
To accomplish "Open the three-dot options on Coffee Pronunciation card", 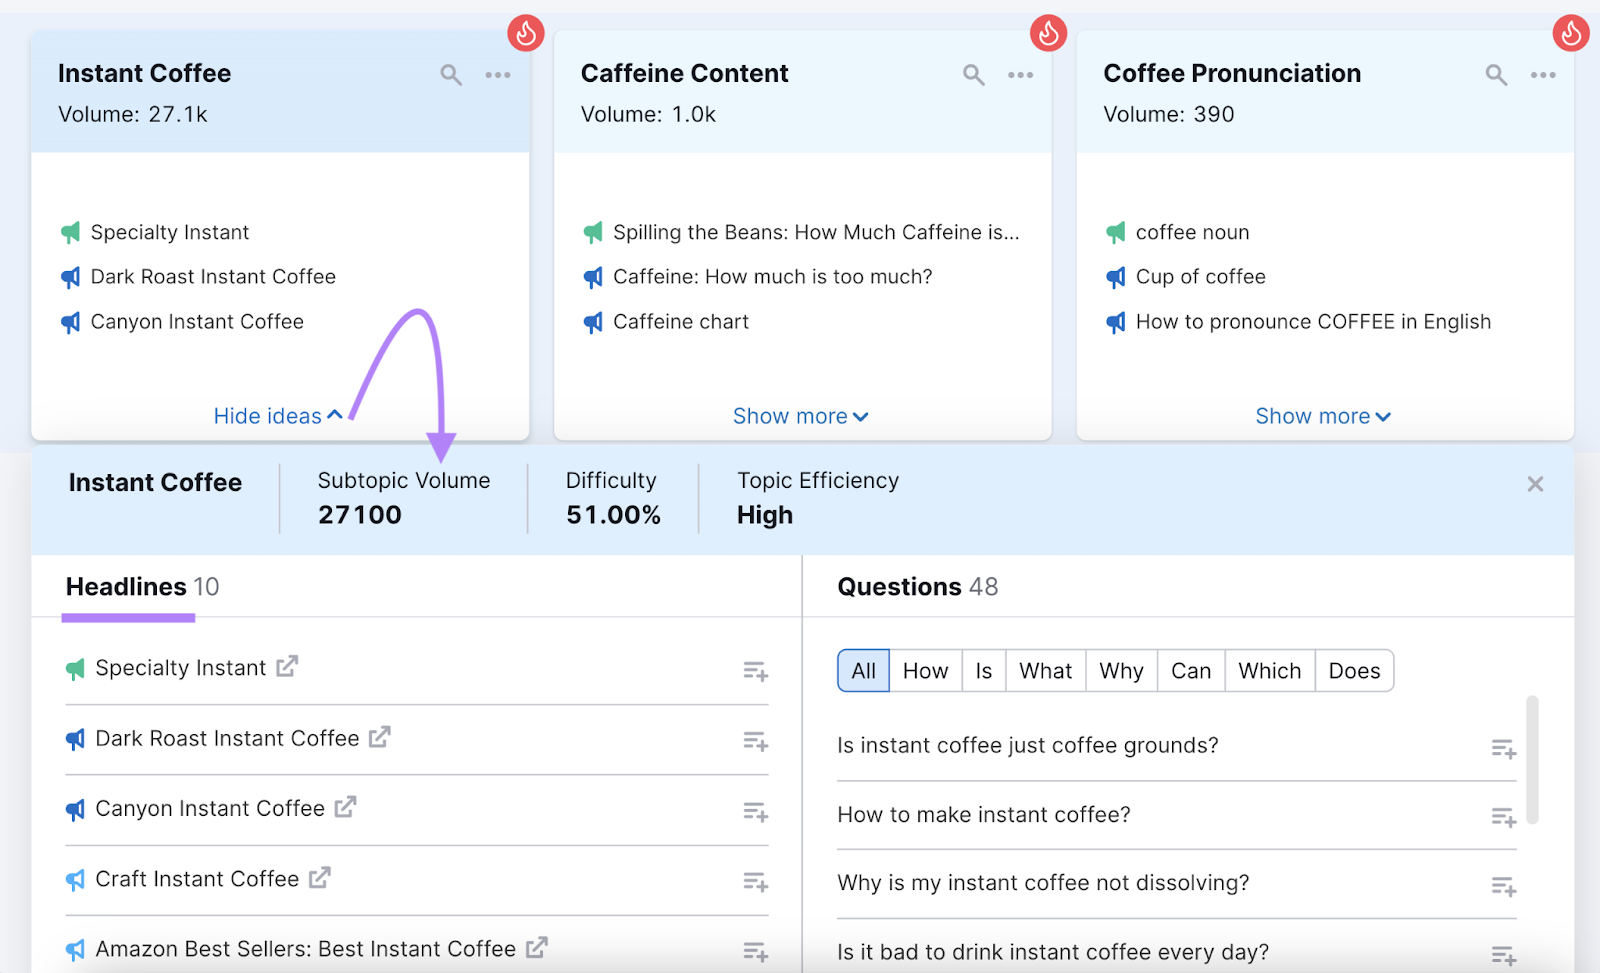I will point(1543,75).
